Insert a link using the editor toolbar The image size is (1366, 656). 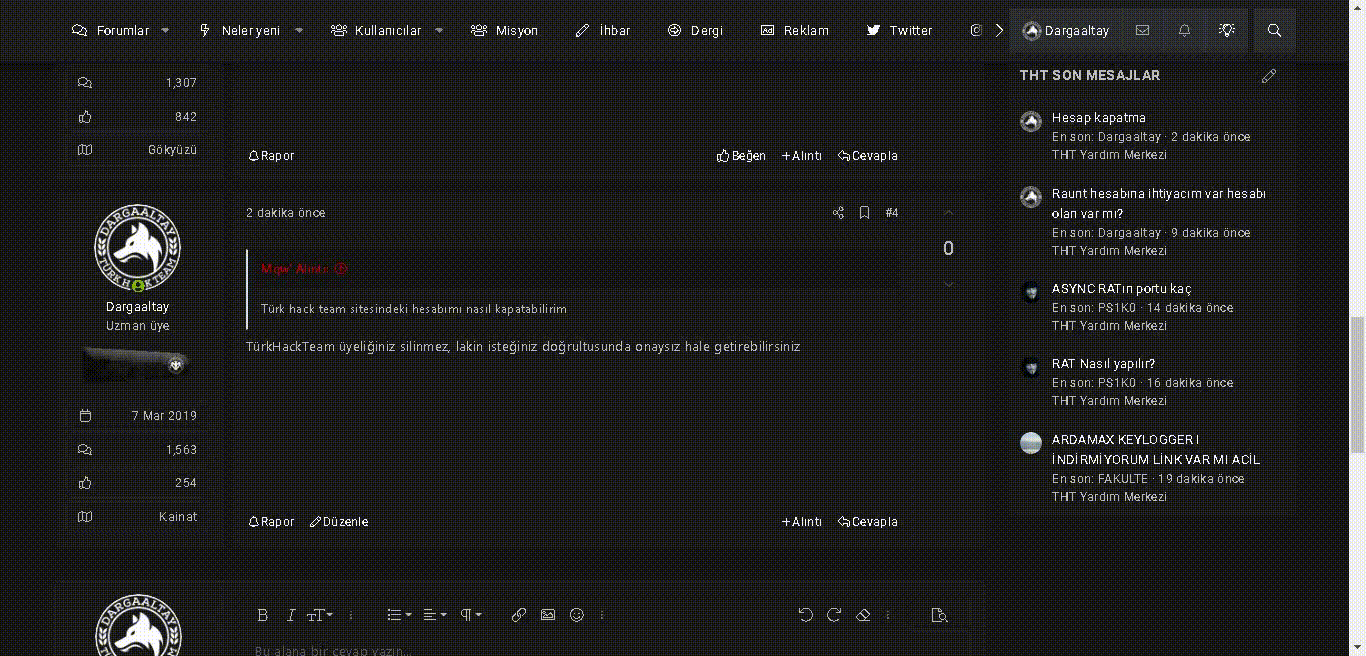pyautogui.click(x=518, y=615)
